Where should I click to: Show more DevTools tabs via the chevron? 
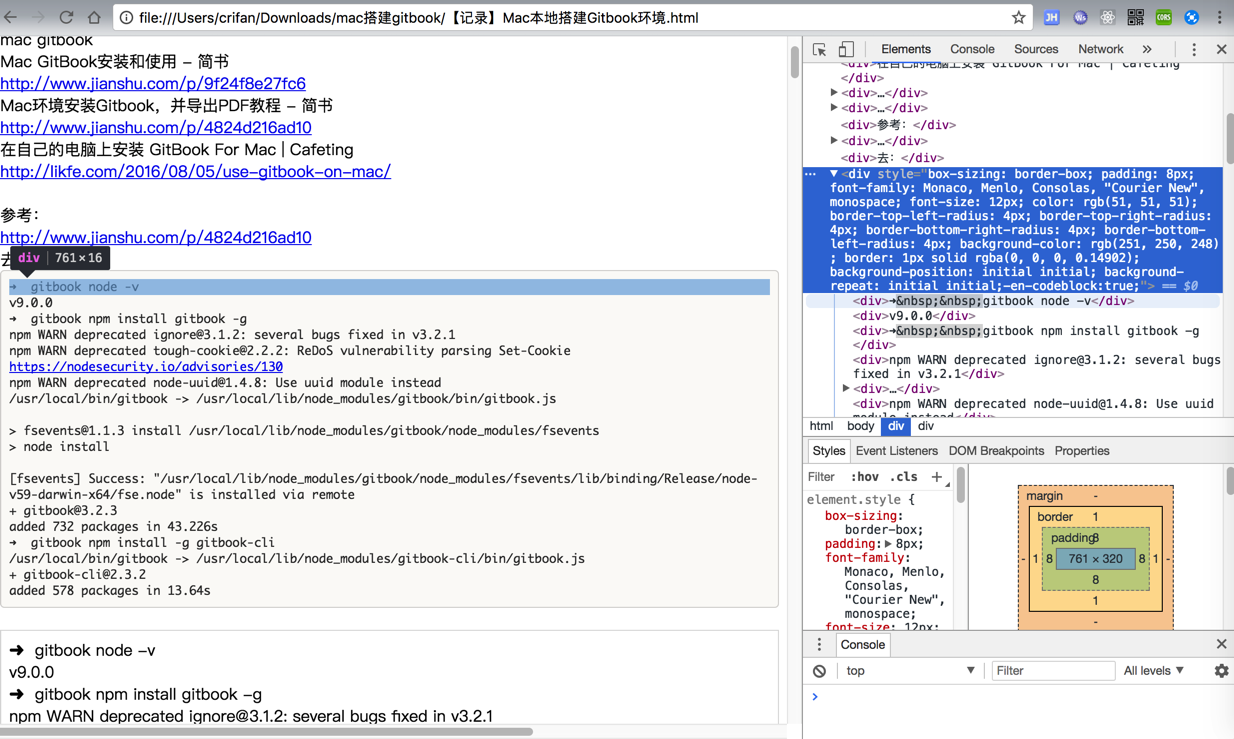pyautogui.click(x=1147, y=49)
